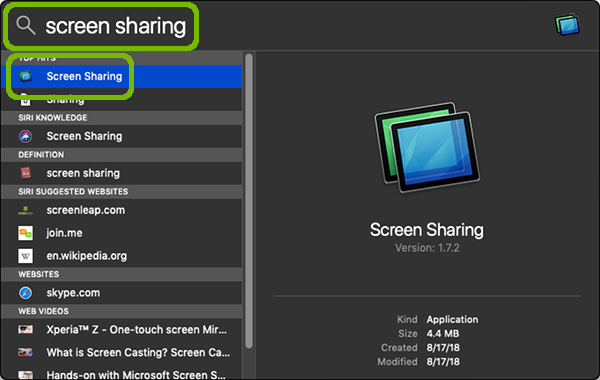
Task: Open the Screen Sharing top hit result
Action: (x=122, y=76)
